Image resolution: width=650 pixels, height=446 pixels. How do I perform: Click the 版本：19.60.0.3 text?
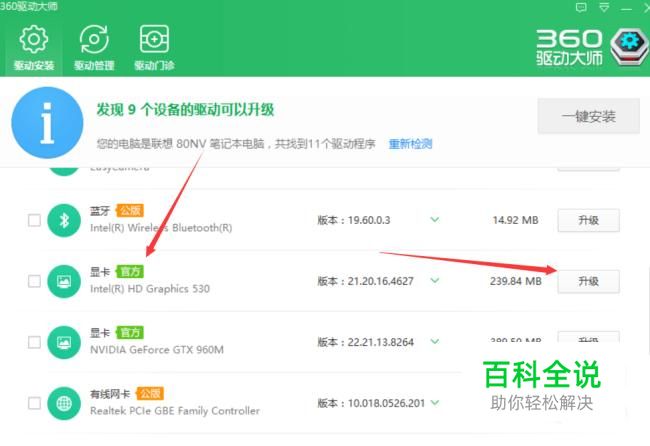[354, 220]
